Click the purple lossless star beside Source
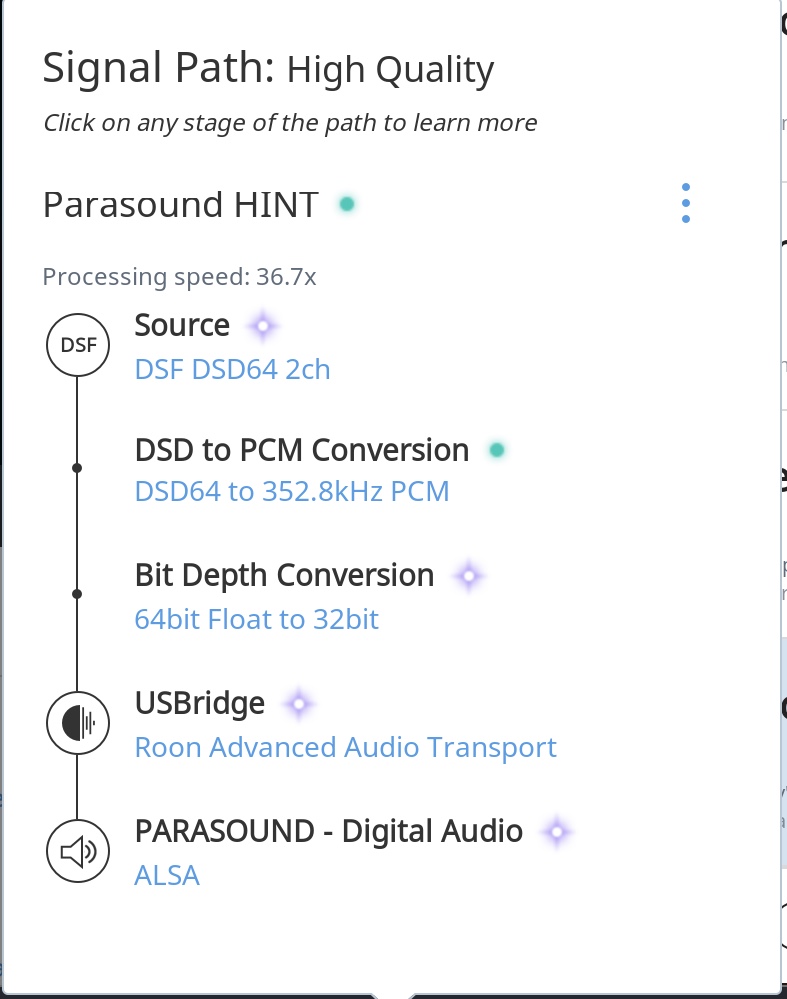The image size is (787, 999). point(263,326)
